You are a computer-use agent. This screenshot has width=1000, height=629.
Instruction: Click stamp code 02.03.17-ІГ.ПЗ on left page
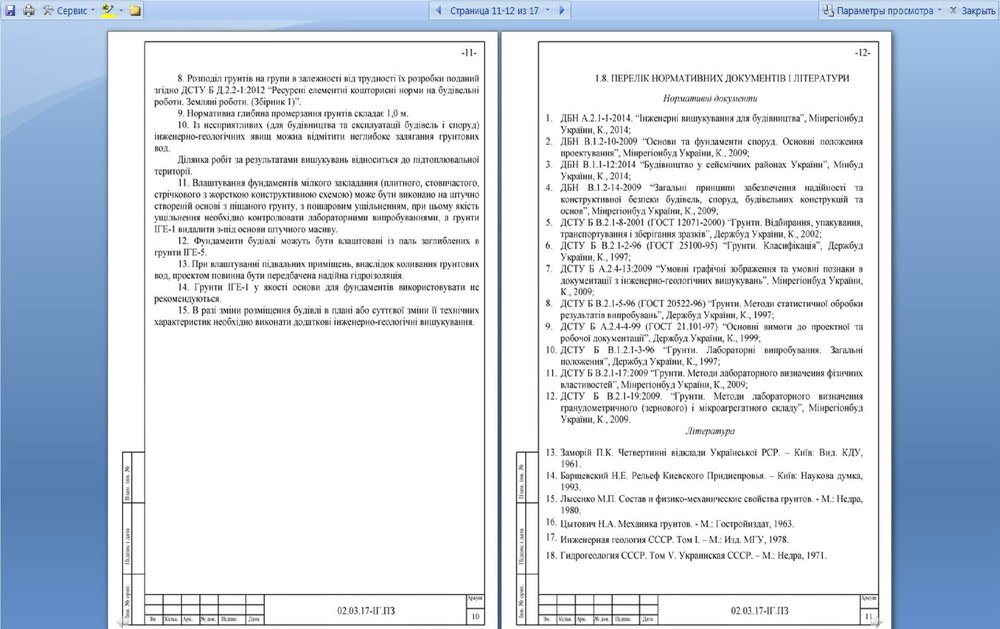tap(366, 610)
